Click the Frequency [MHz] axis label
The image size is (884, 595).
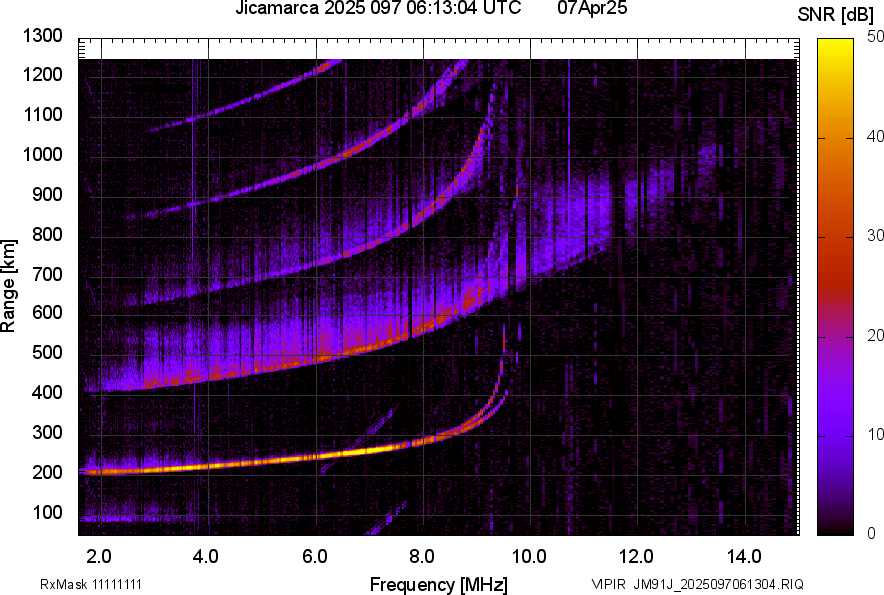click(439, 584)
